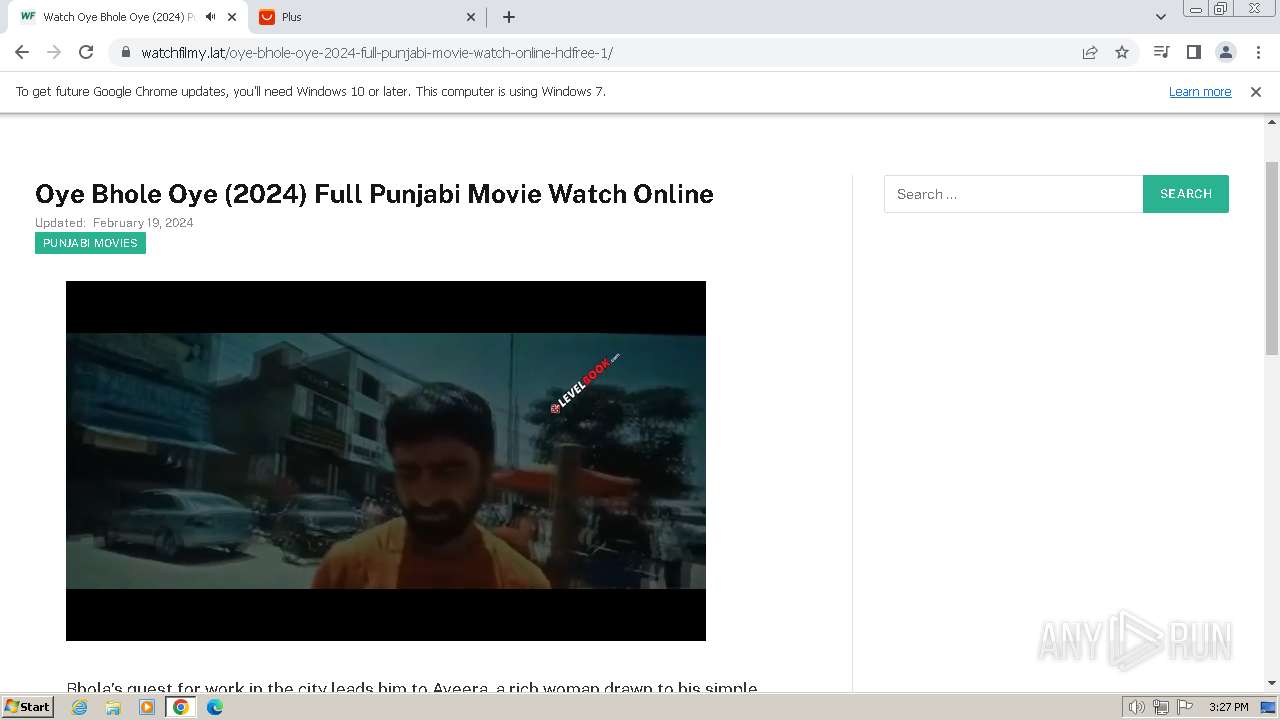1280x720 pixels.
Task: Bookmark this page with star
Action: (1122, 52)
